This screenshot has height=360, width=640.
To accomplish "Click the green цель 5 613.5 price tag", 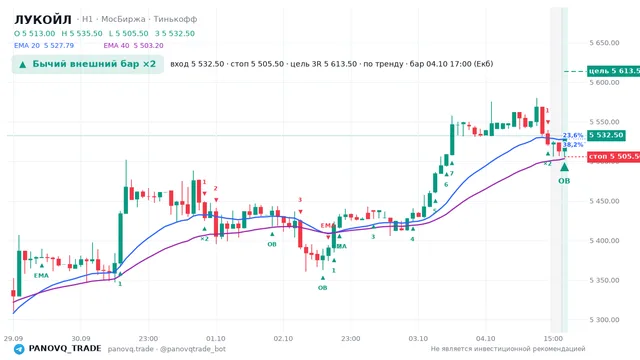I will tap(613, 71).
